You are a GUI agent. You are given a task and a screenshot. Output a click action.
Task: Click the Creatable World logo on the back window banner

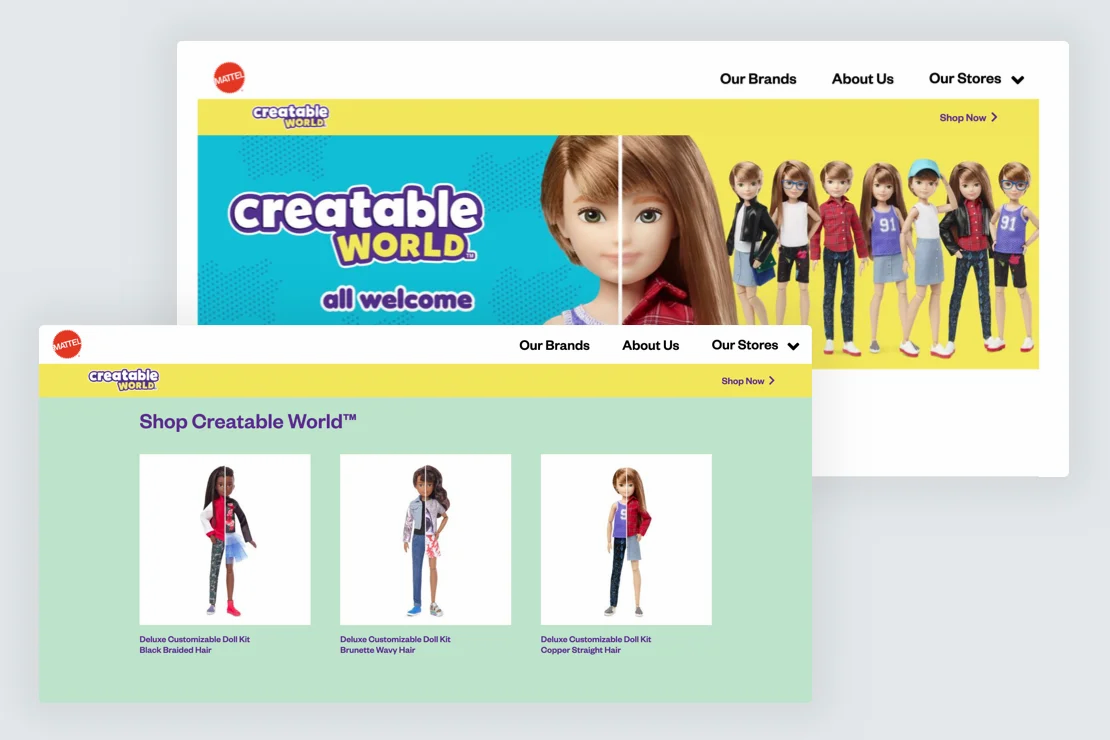click(292, 117)
